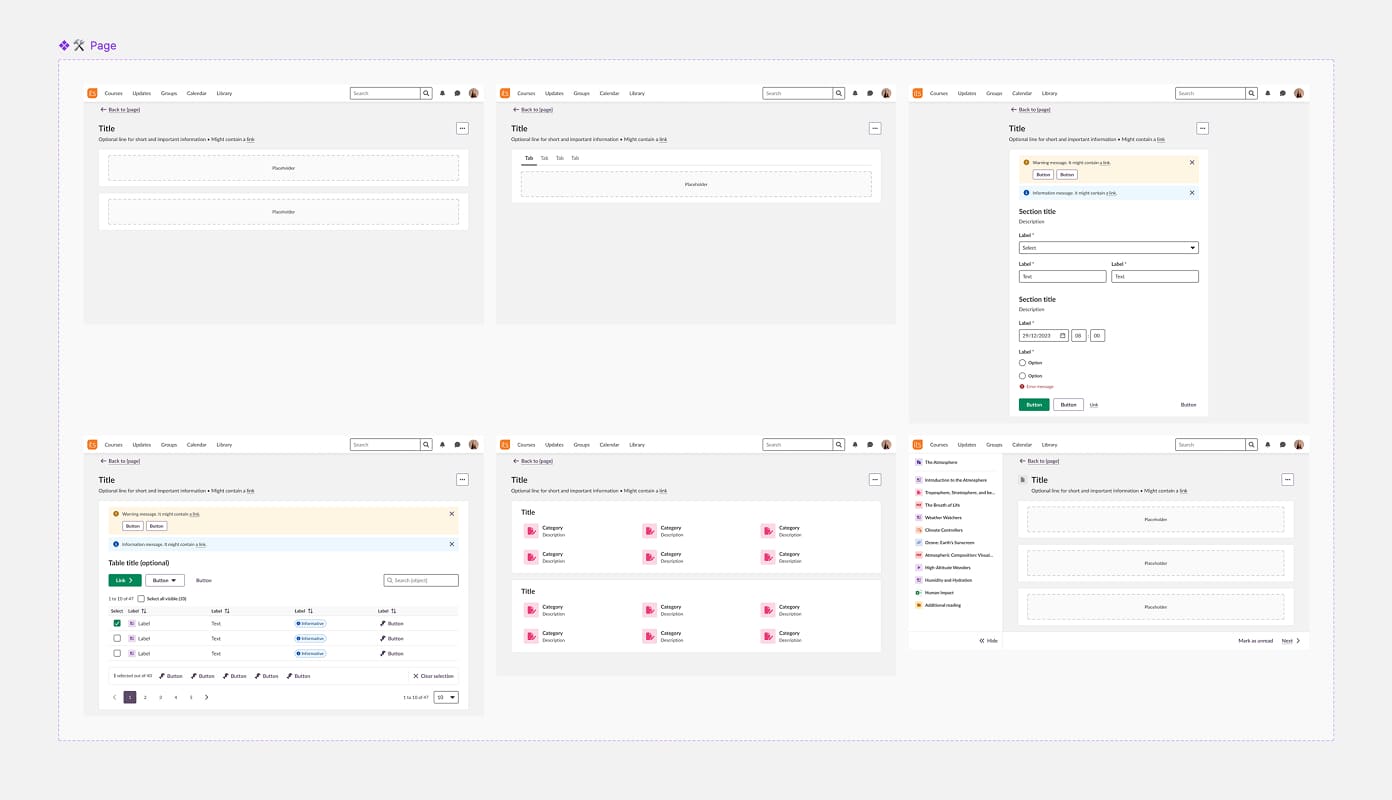Click the Human Impact sidebar item icon
This screenshot has width=1392, height=800.
(919, 593)
